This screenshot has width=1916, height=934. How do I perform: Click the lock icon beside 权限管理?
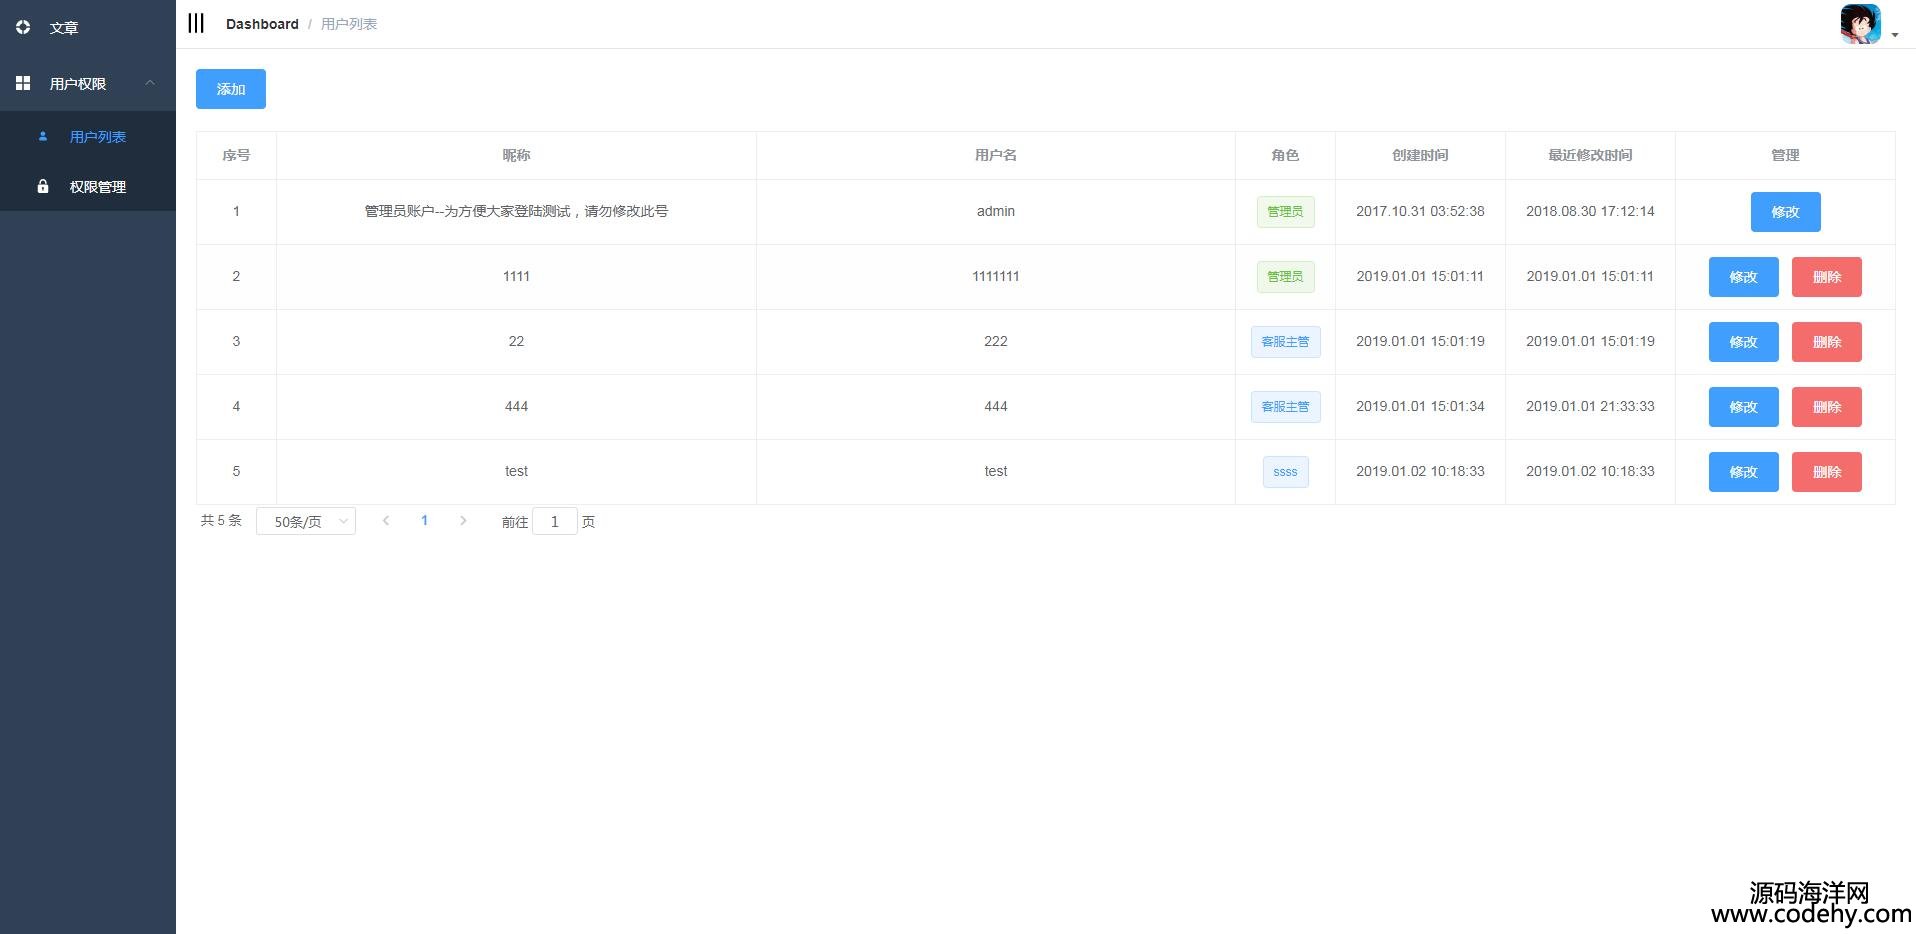pyautogui.click(x=43, y=187)
